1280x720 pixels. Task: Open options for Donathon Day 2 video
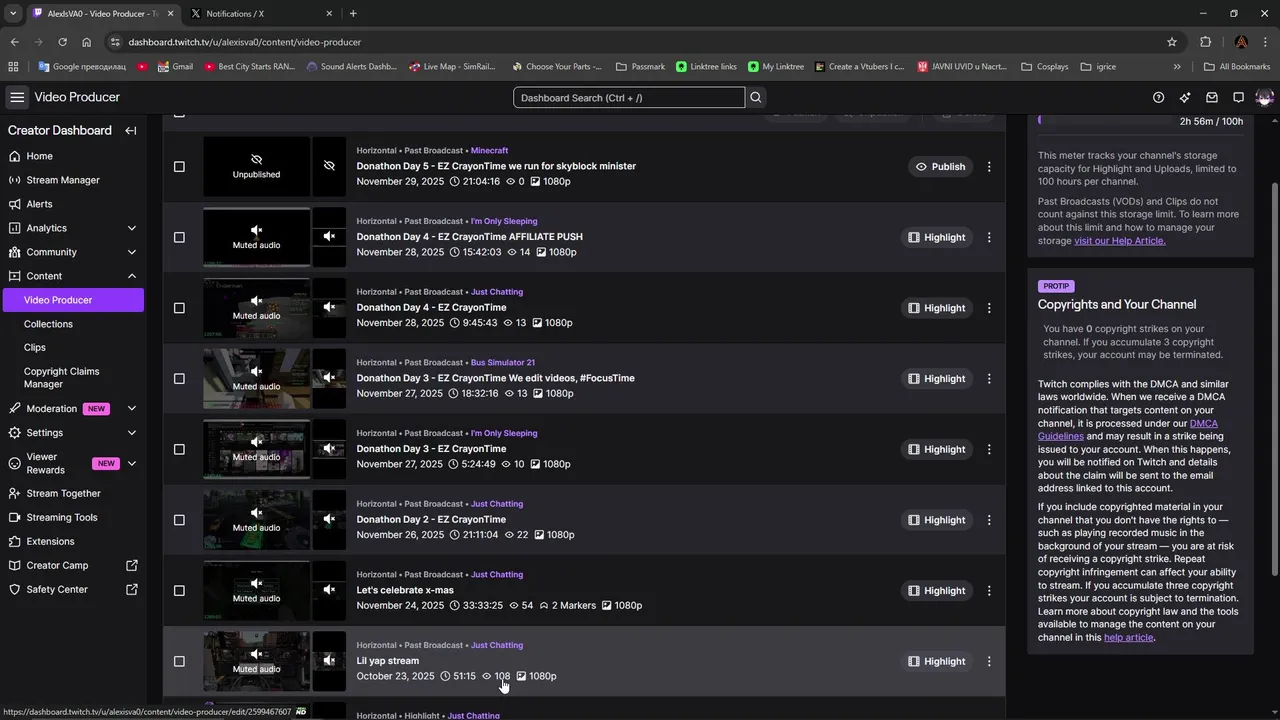[989, 519]
